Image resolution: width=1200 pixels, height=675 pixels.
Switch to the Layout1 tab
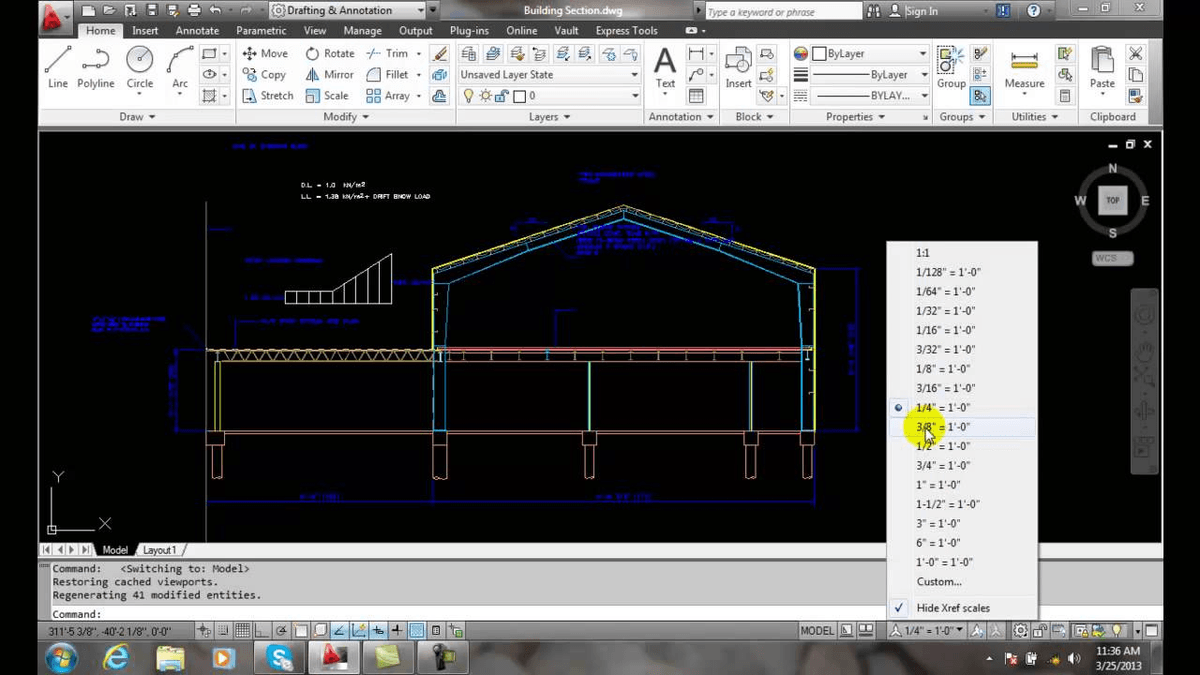[159, 549]
